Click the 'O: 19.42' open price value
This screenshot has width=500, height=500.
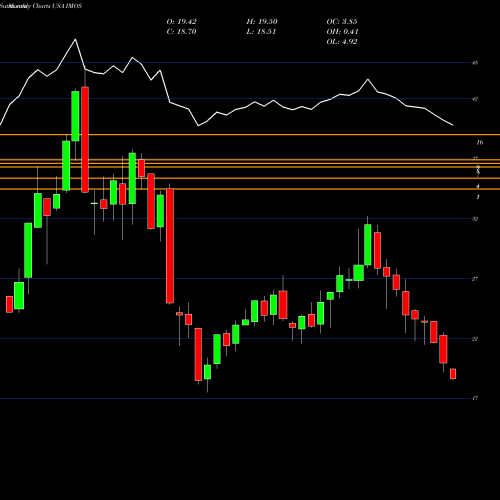181,22
